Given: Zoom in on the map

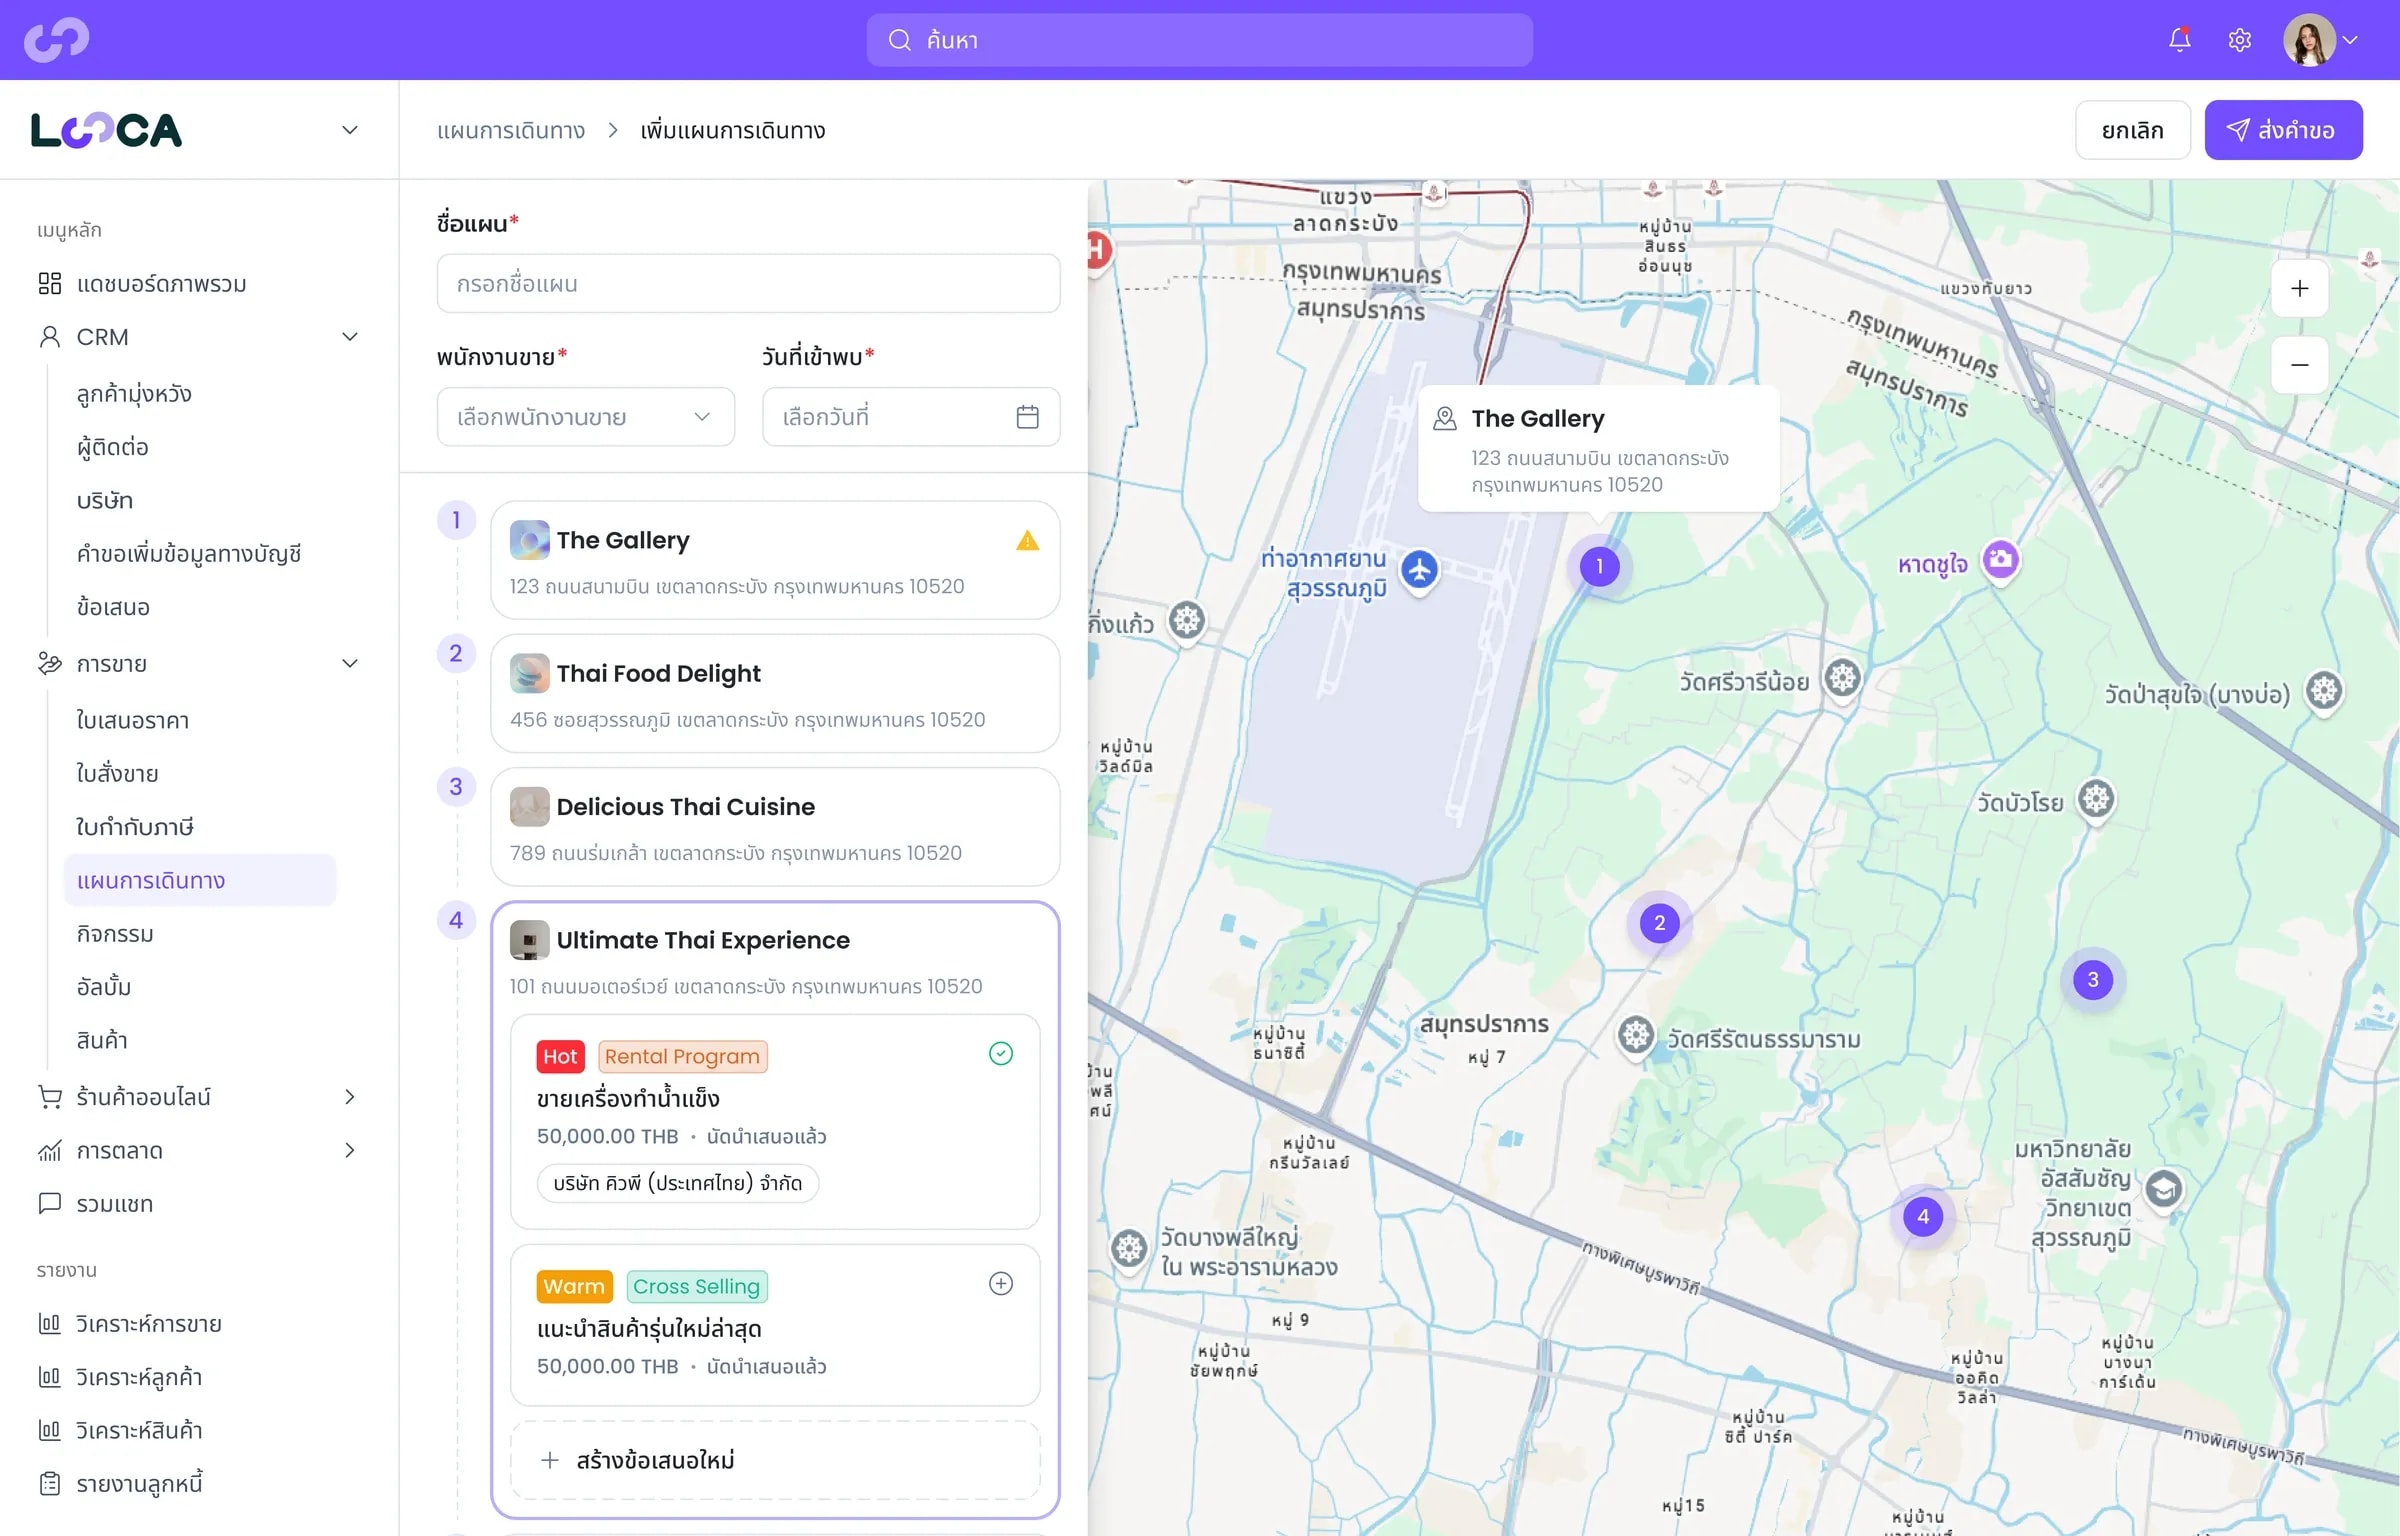Looking at the screenshot, I should [x=2299, y=289].
